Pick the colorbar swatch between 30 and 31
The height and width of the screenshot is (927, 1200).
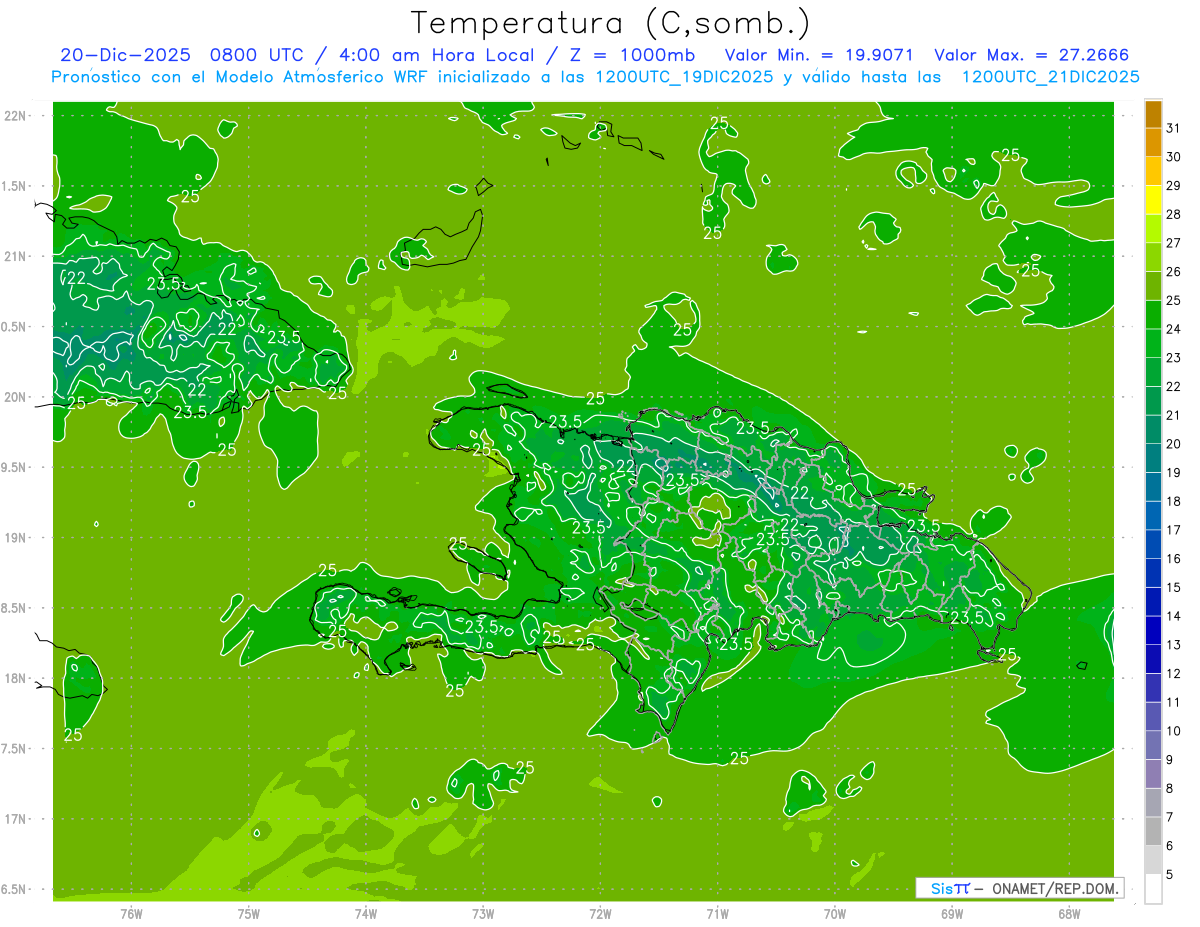1153,142
